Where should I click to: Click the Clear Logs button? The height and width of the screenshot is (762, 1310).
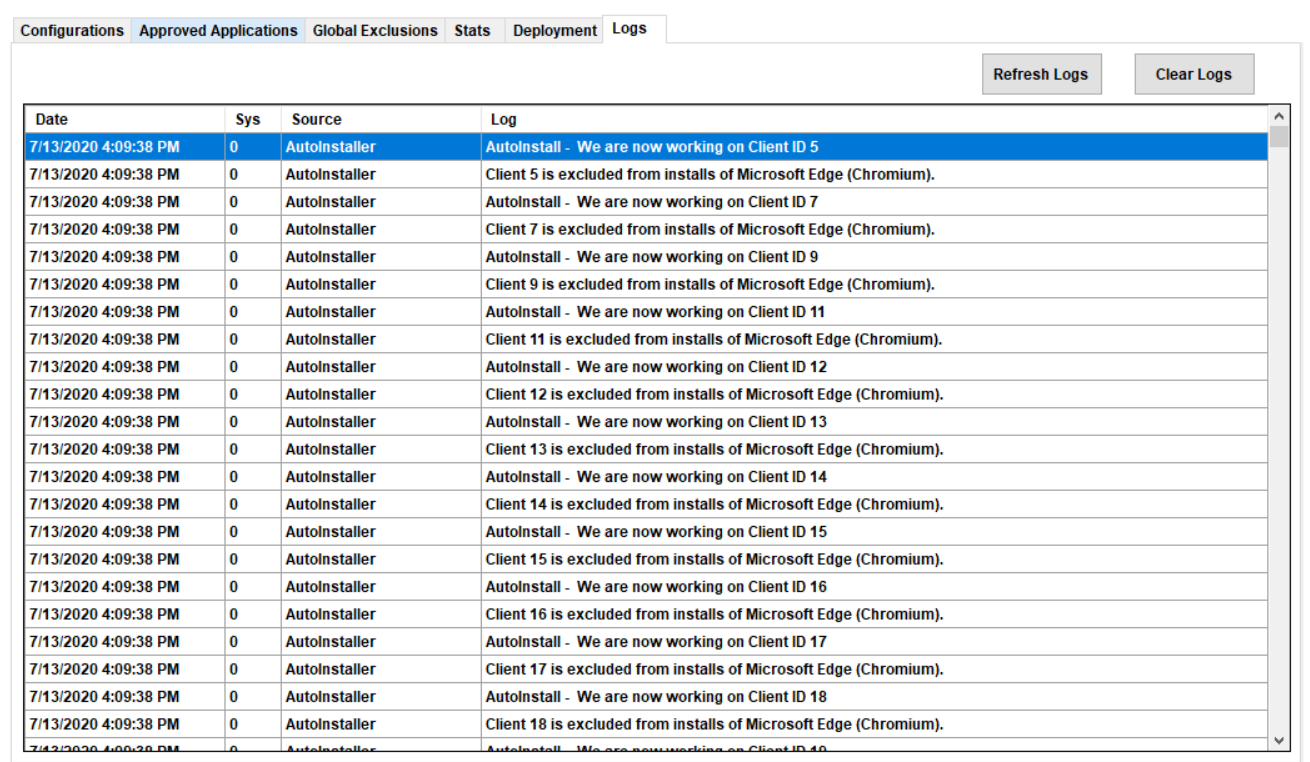tap(1193, 74)
